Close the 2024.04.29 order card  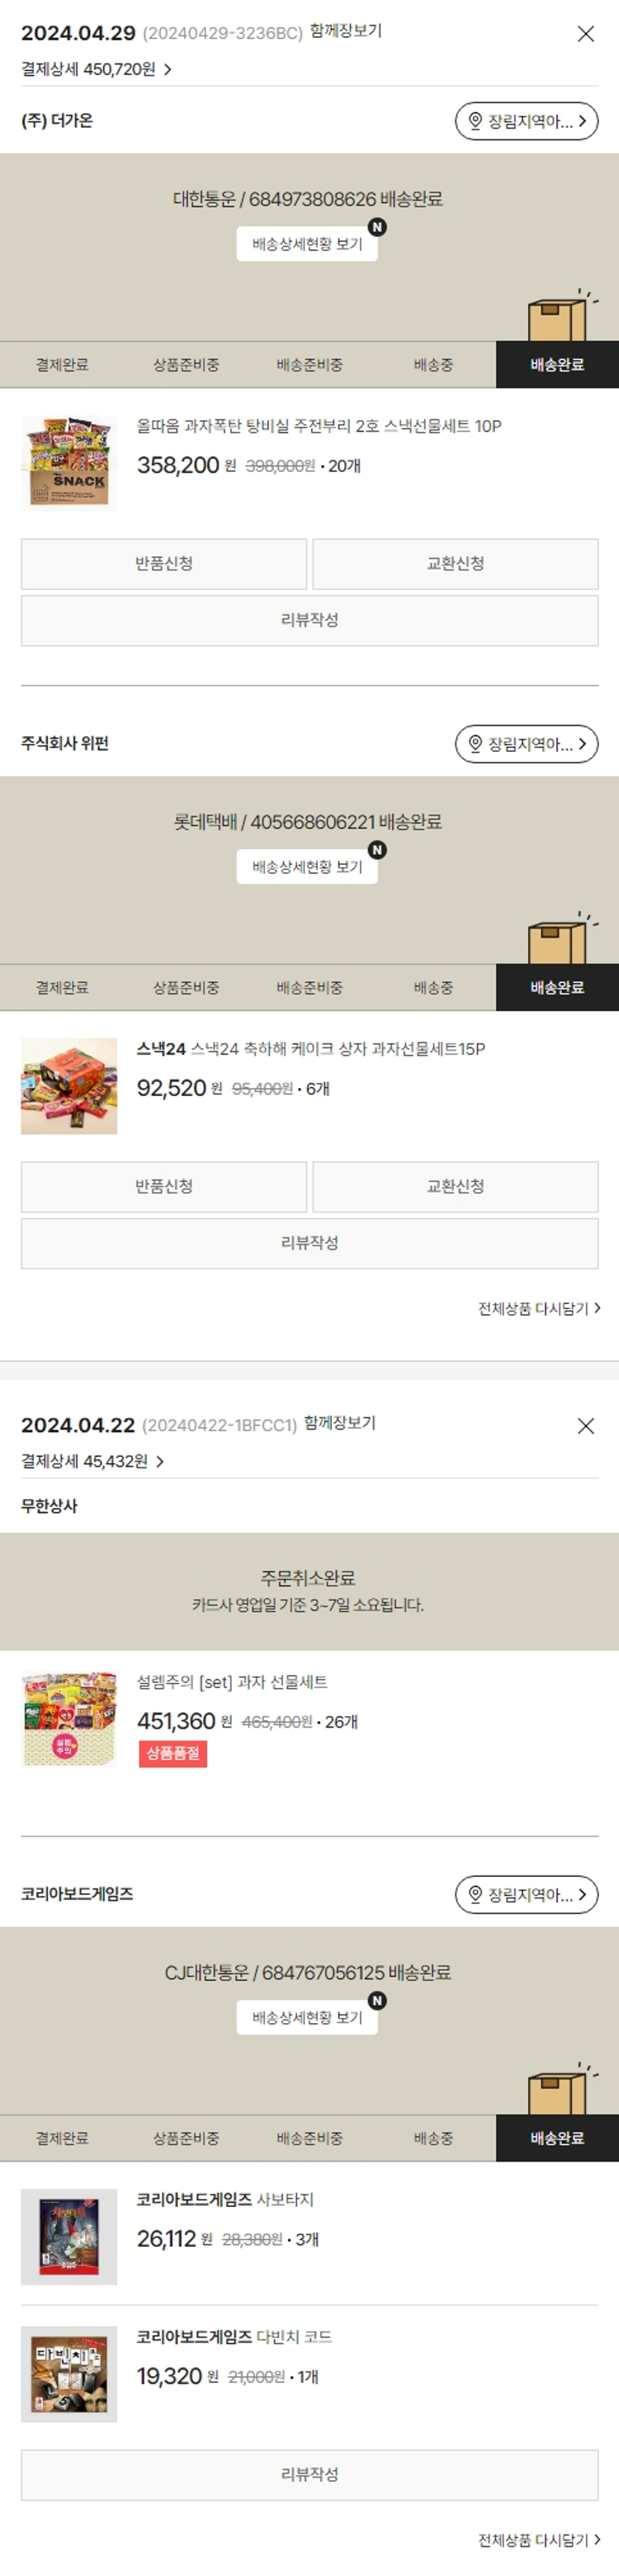585,34
